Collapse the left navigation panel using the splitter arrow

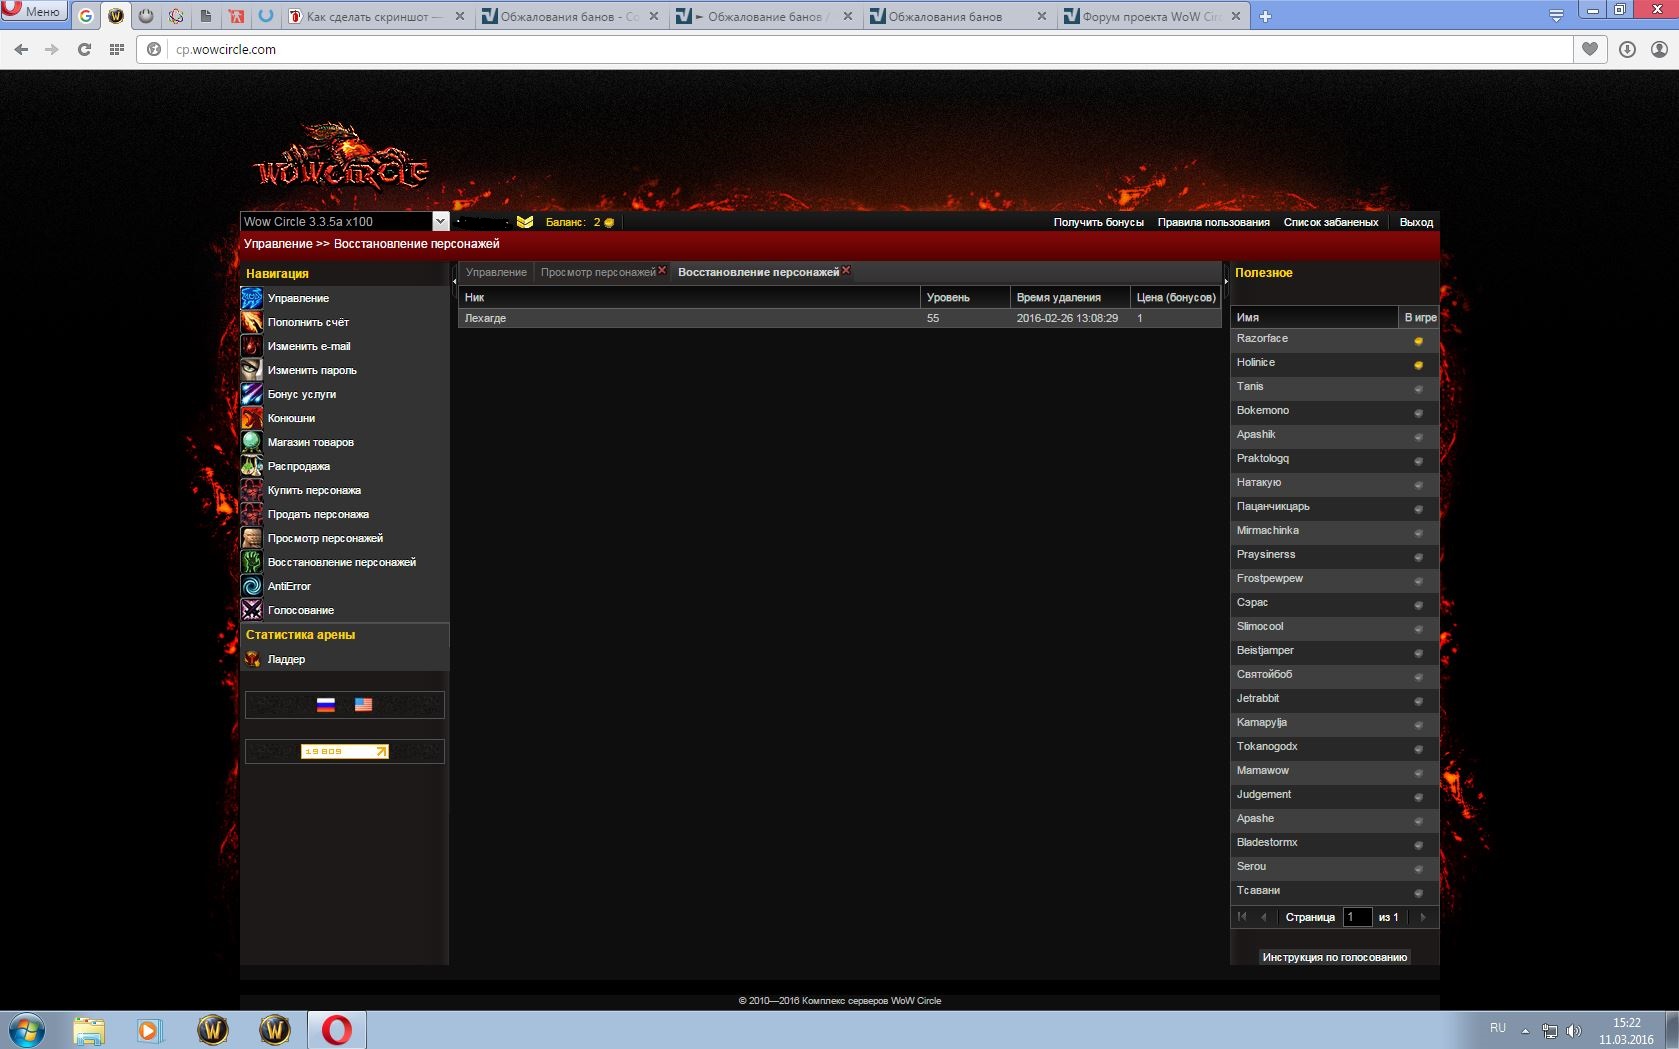coord(454,282)
